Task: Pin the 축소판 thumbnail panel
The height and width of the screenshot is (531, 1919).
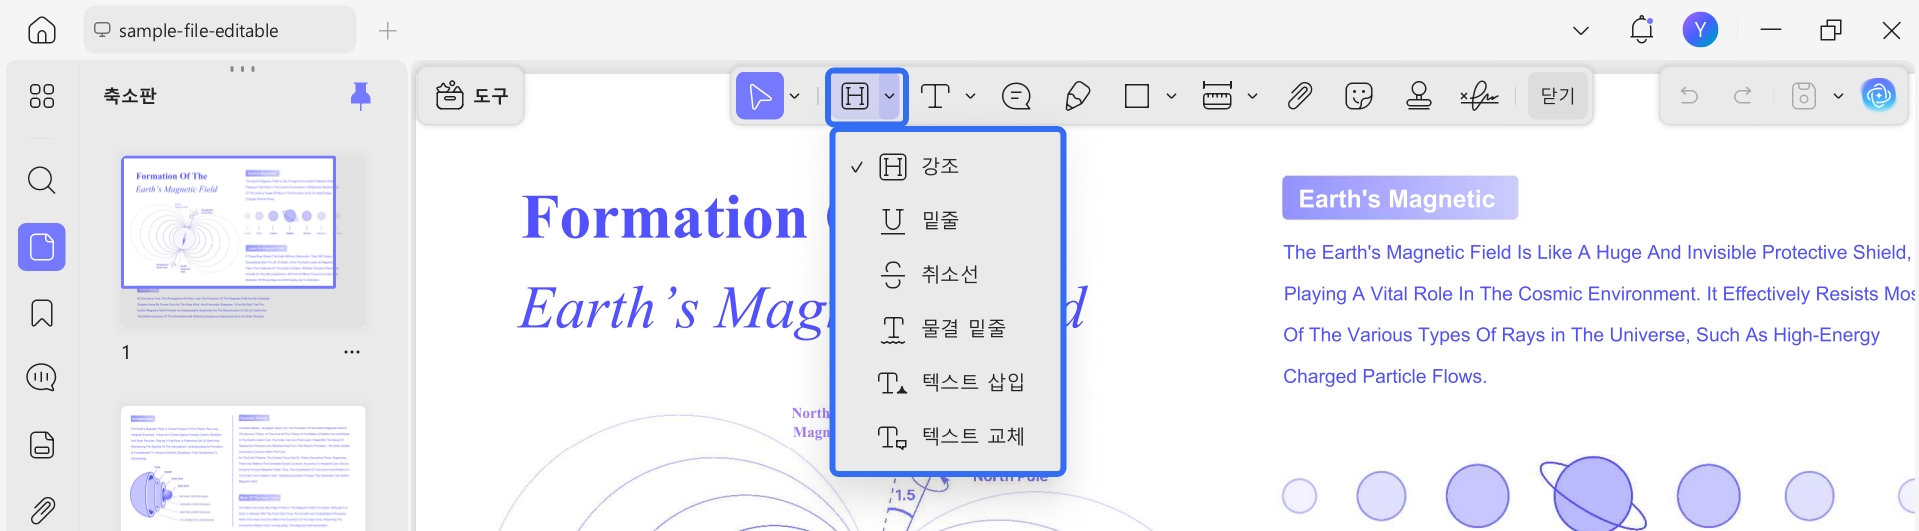Action: pyautogui.click(x=361, y=96)
